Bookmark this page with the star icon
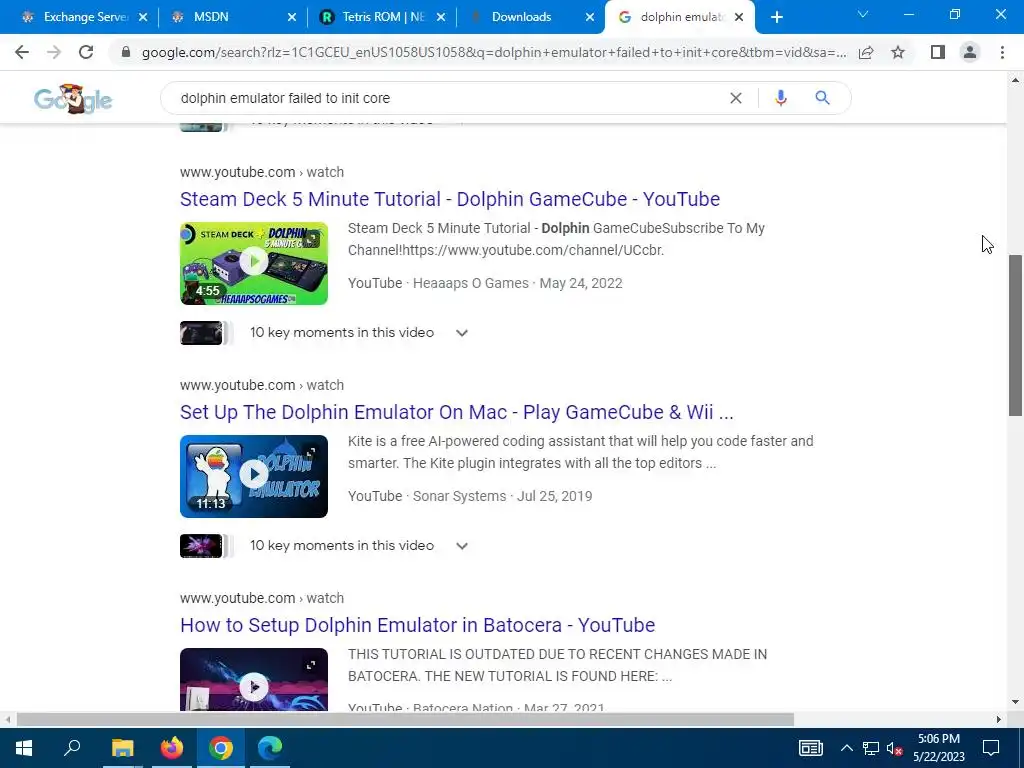Screen dimensions: 1024x768 (898, 52)
